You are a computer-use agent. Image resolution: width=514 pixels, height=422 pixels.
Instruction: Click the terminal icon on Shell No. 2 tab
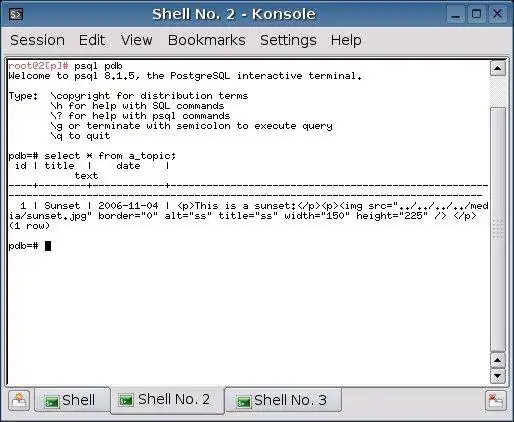tap(126, 400)
